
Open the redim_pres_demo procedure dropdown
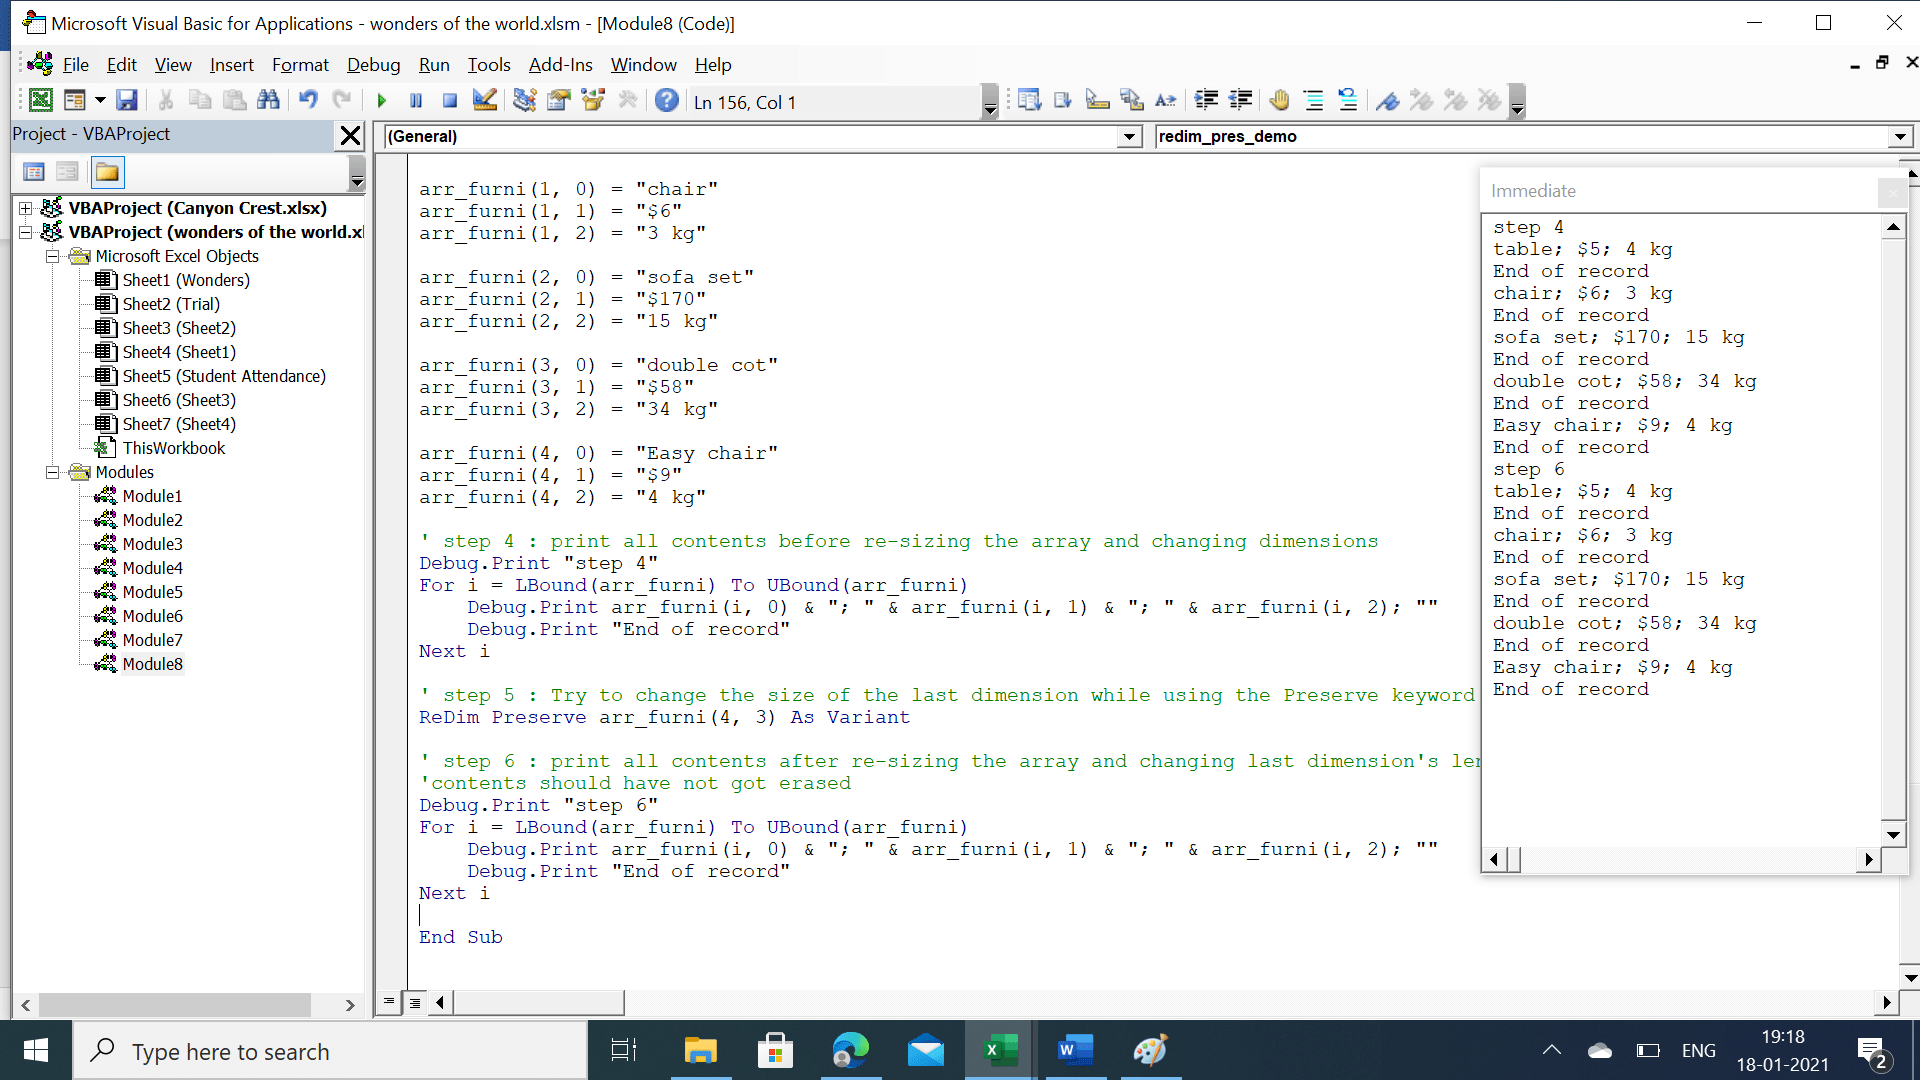point(1901,136)
